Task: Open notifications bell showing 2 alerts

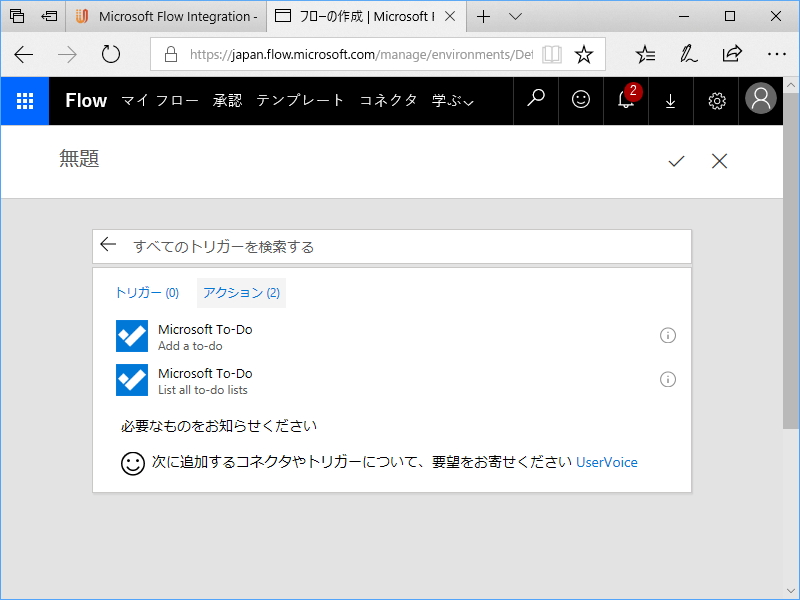Action: pyautogui.click(x=625, y=100)
